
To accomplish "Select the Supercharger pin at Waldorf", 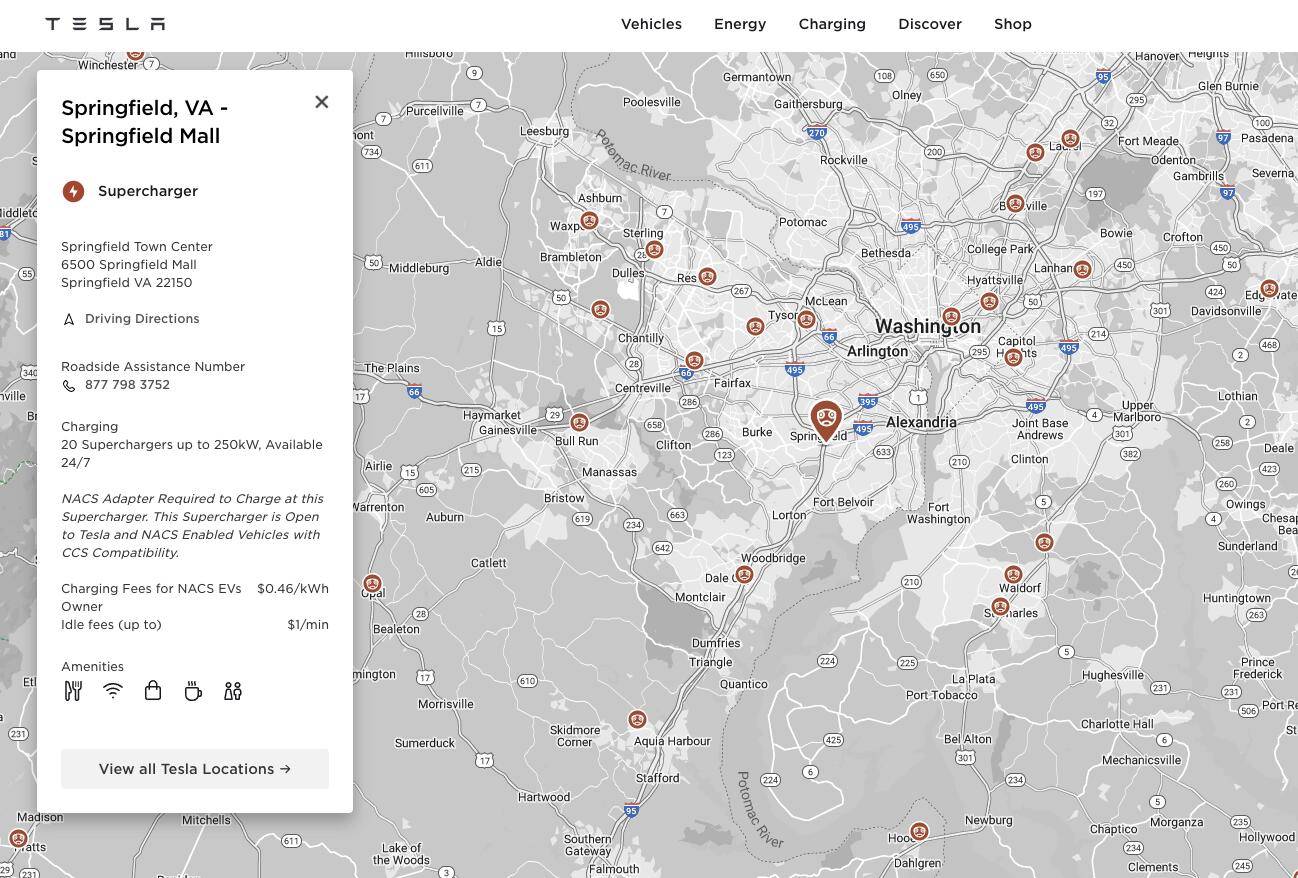I will (x=1013, y=576).
